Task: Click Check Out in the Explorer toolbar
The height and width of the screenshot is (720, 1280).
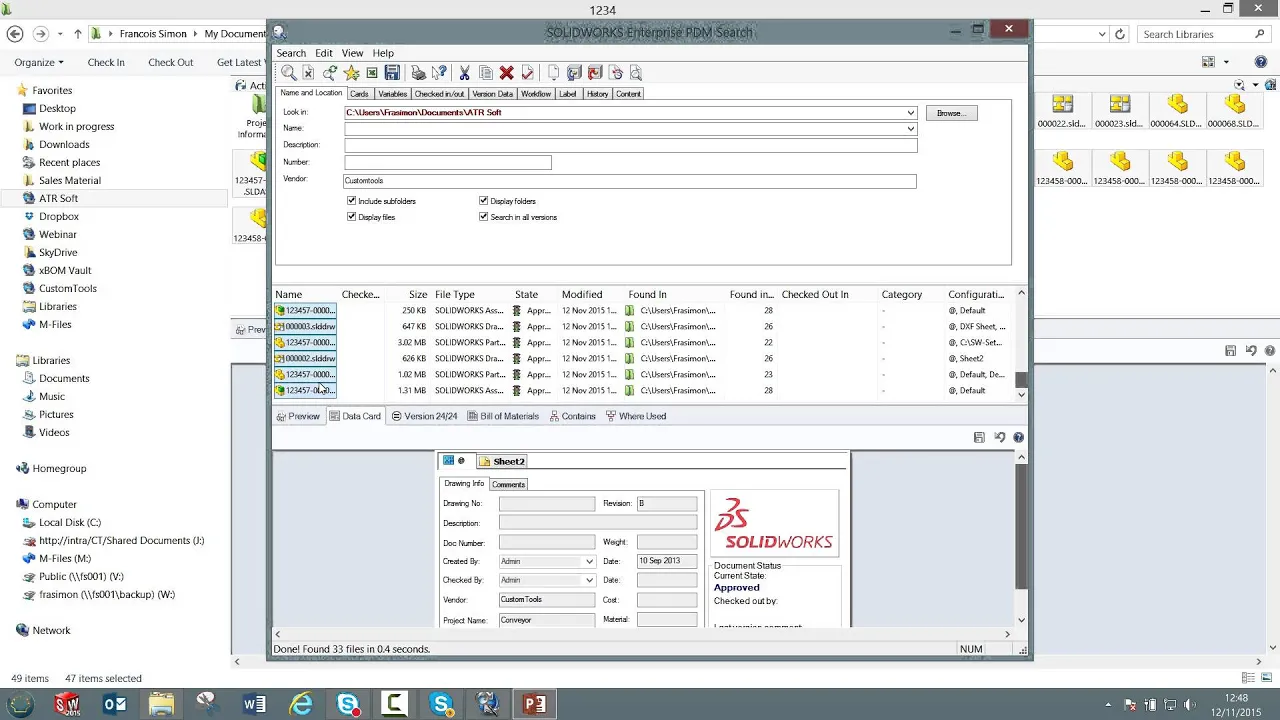Action: [x=171, y=62]
